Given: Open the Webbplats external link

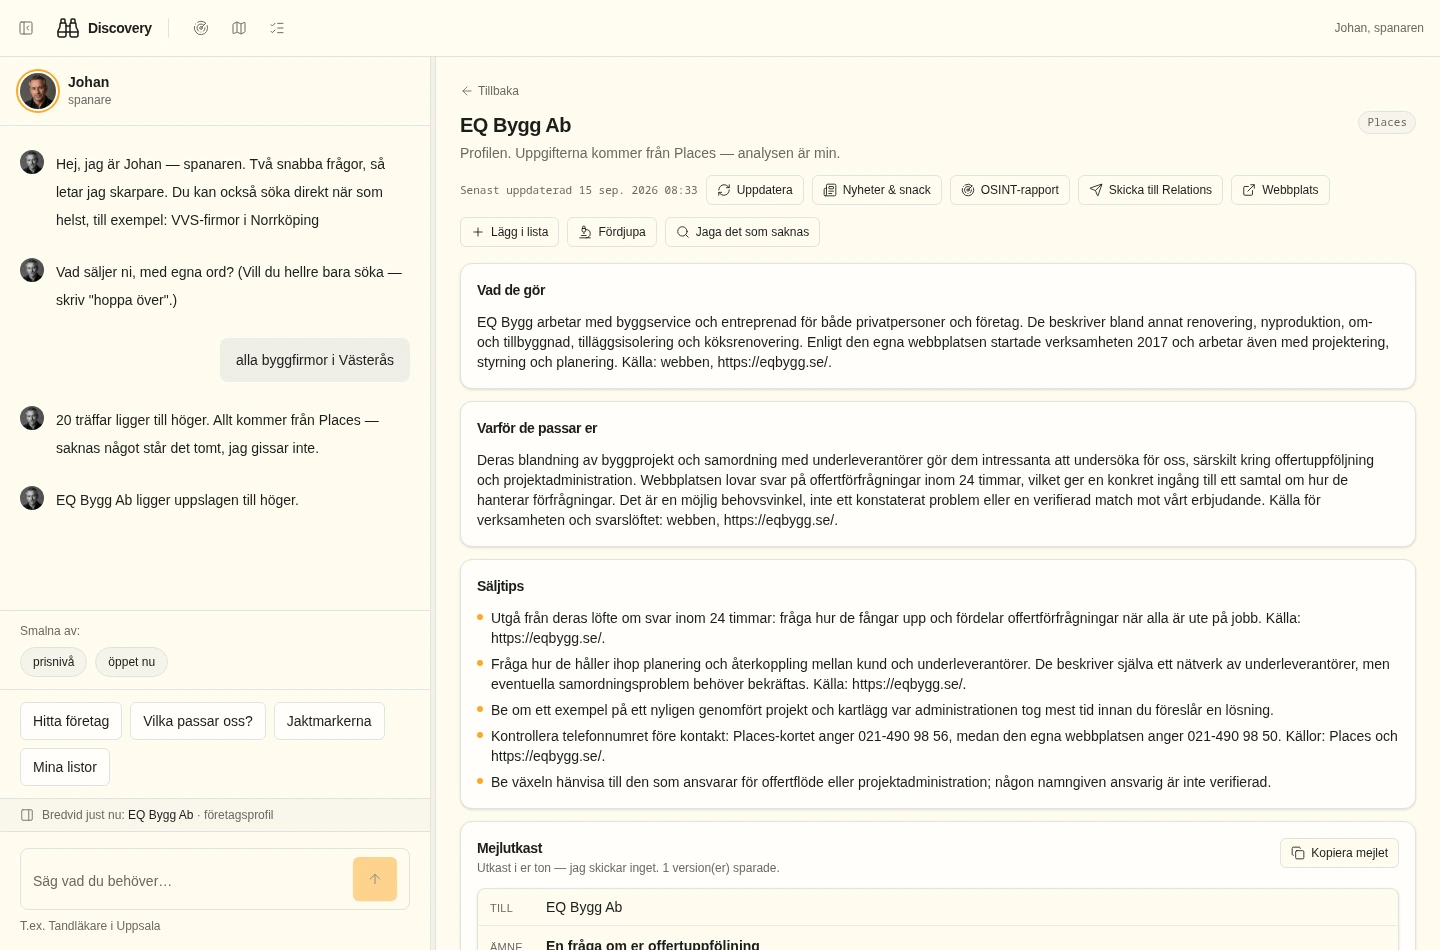Looking at the screenshot, I should pyautogui.click(x=1280, y=190).
